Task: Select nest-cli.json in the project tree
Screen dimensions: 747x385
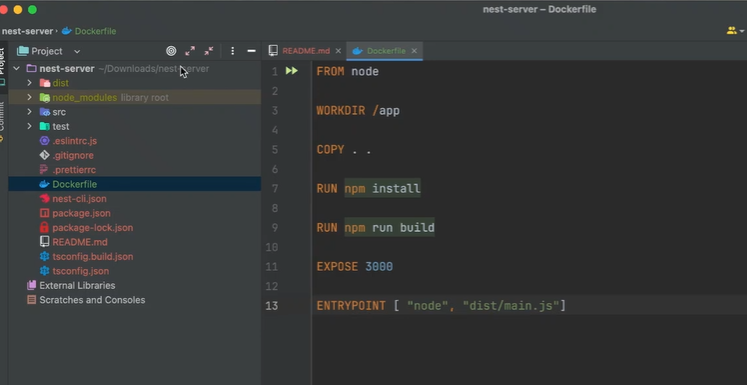Action: tap(80, 199)
